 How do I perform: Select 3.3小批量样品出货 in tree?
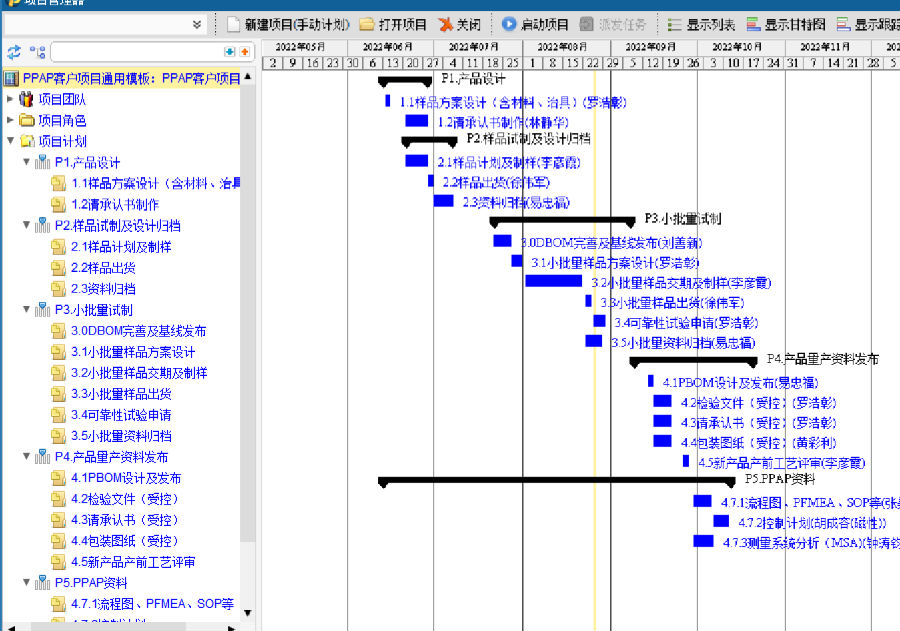pos(121,394)
